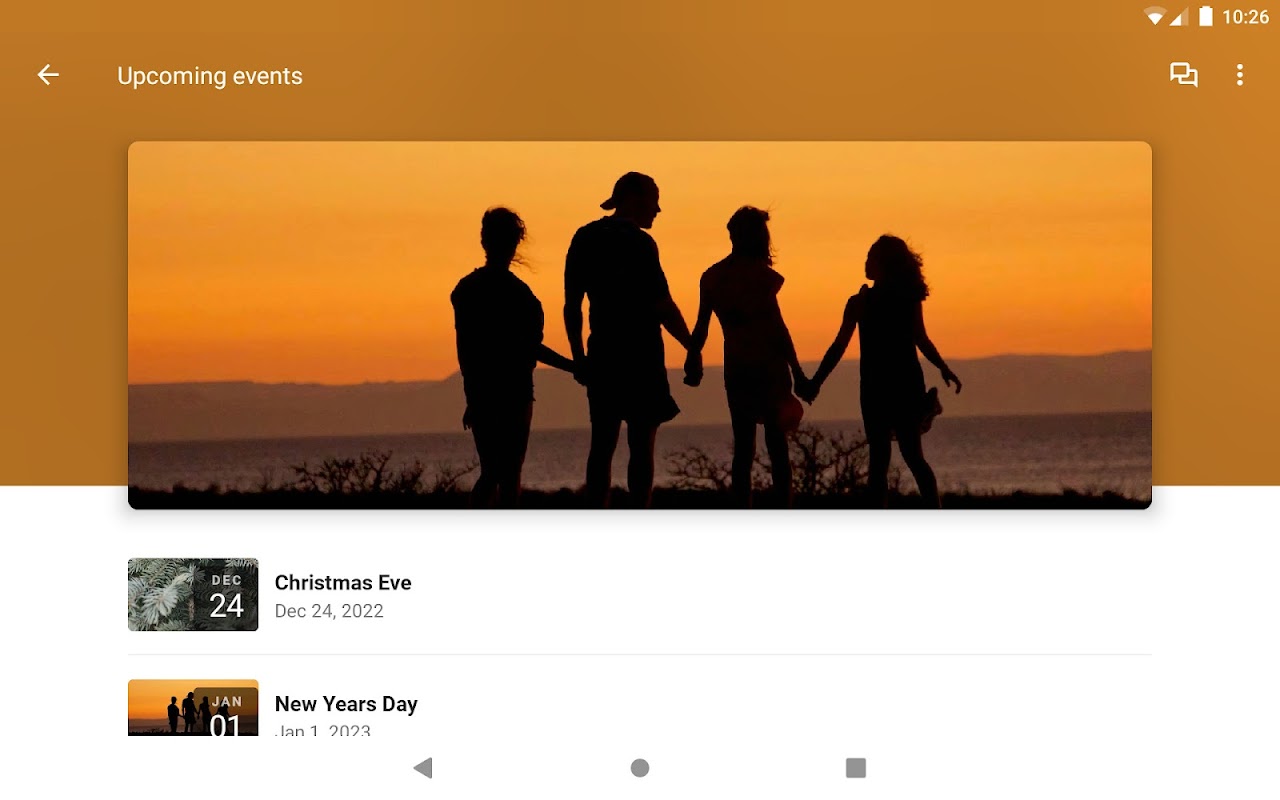The image size is (1280, 800).
Task: Open the Dec 24 date thumbnail
Action: (193, 594)
